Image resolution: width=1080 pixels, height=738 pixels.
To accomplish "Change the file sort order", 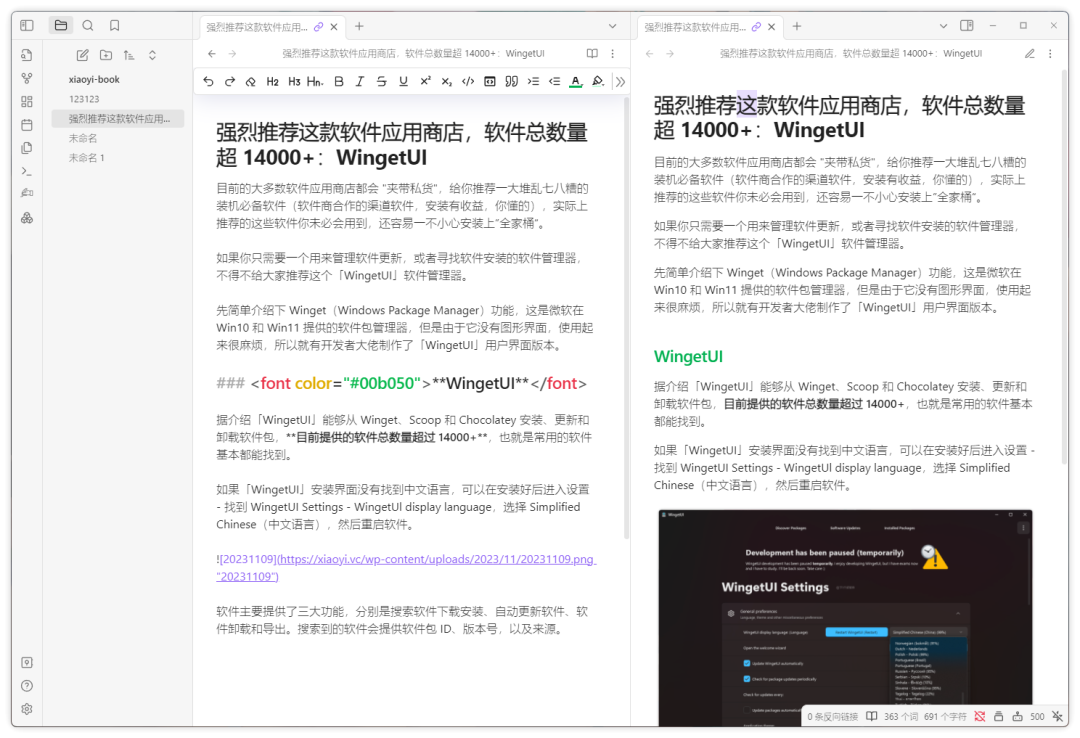I will point(129,55).
